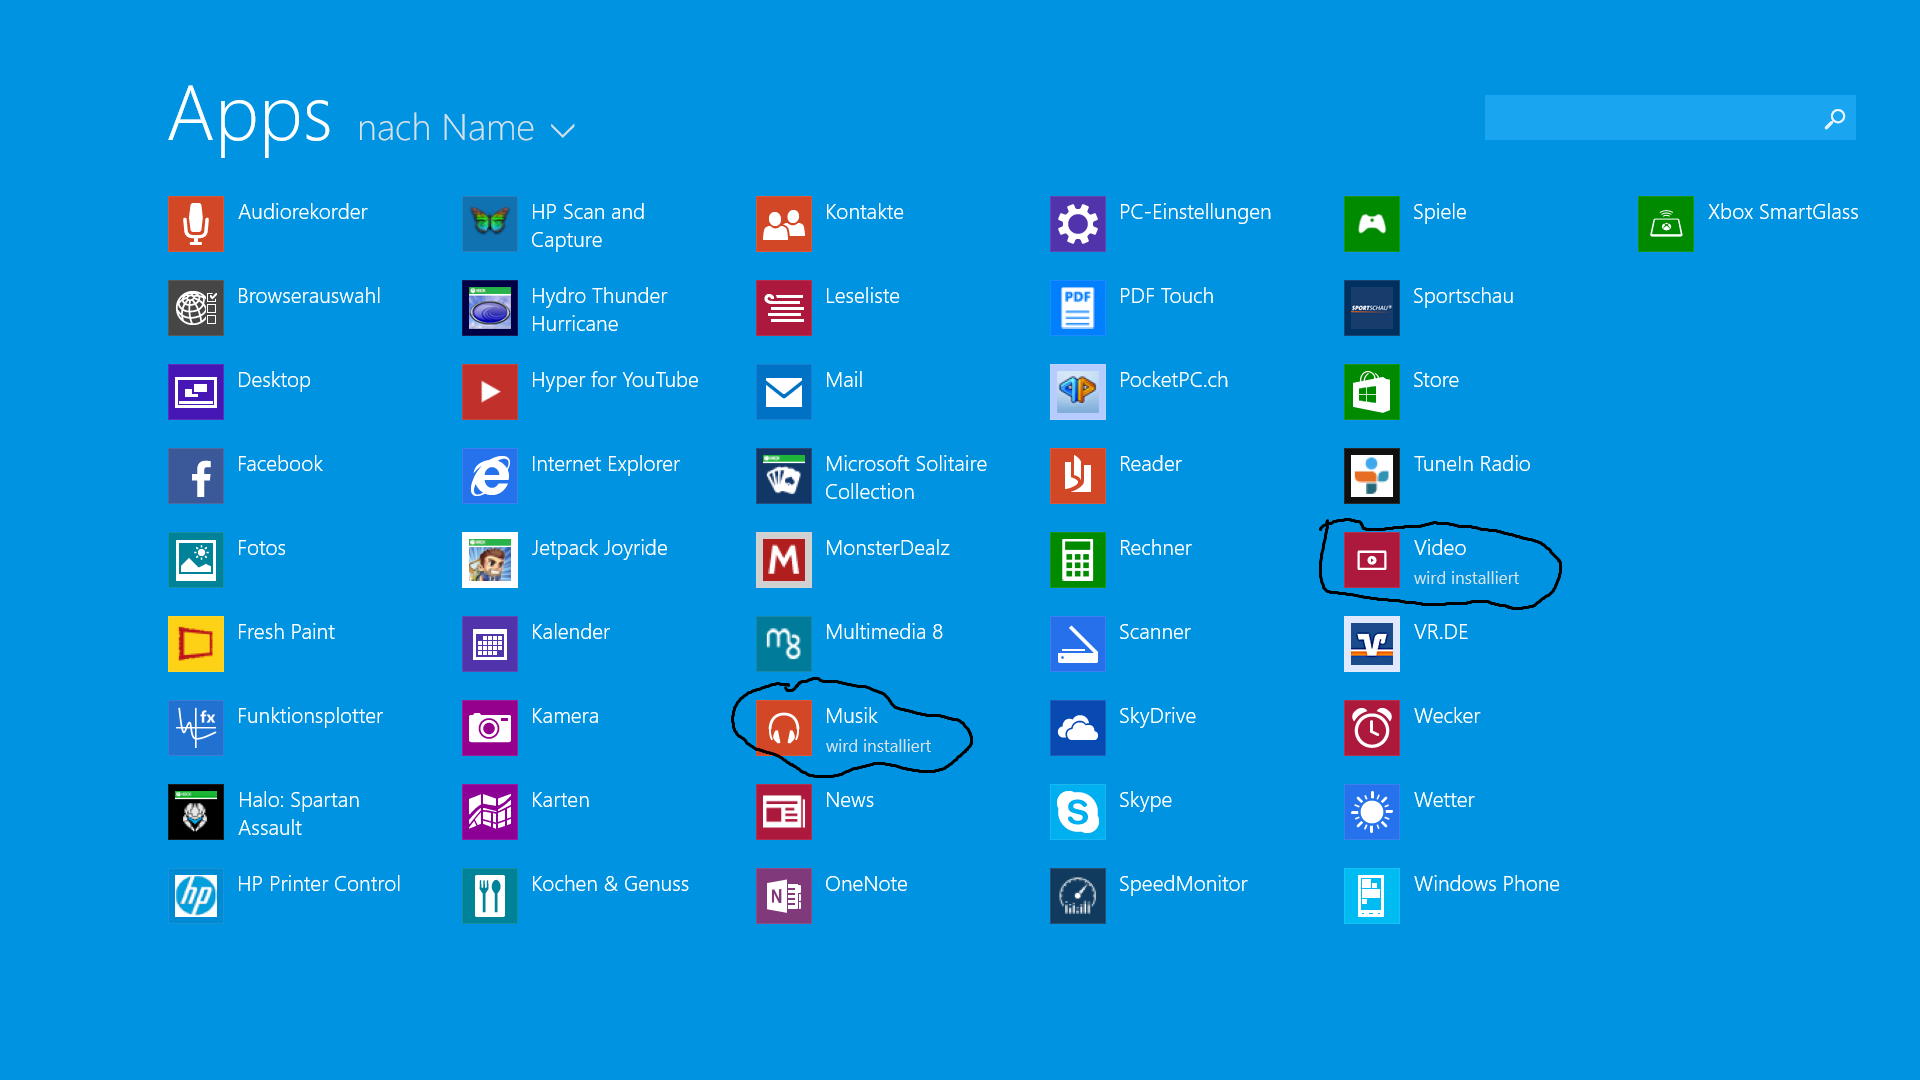The width and height of the screenshot is (1920, 1080).
Task: Open the Kontakte people icon
Action: click(784, 224)
